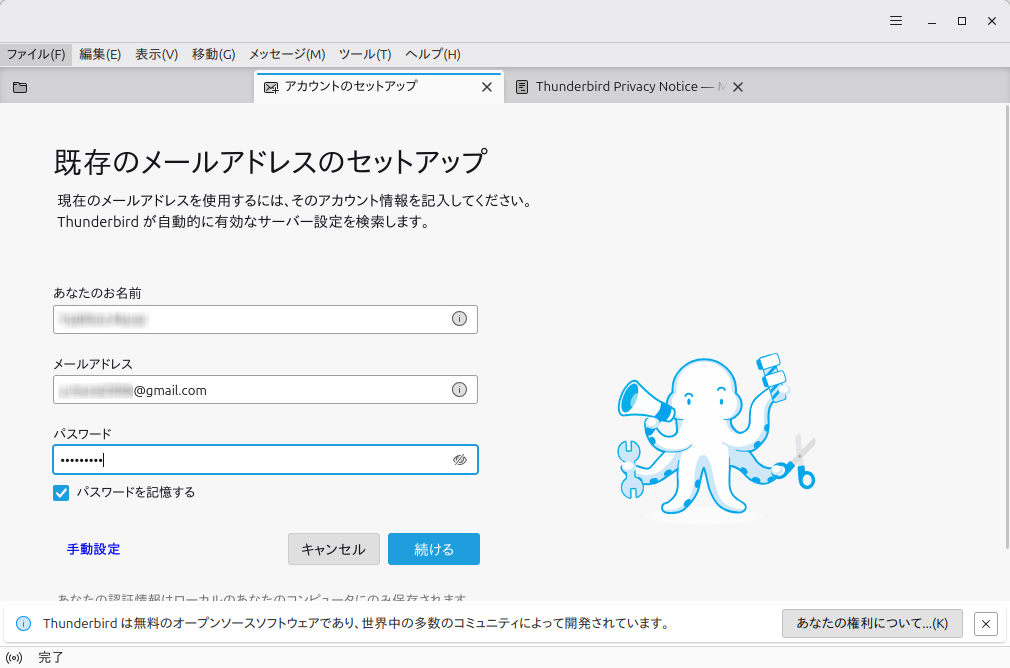Open the ファイル(F) menu
The image size is (1010, 668).
[x=36, y=54]
